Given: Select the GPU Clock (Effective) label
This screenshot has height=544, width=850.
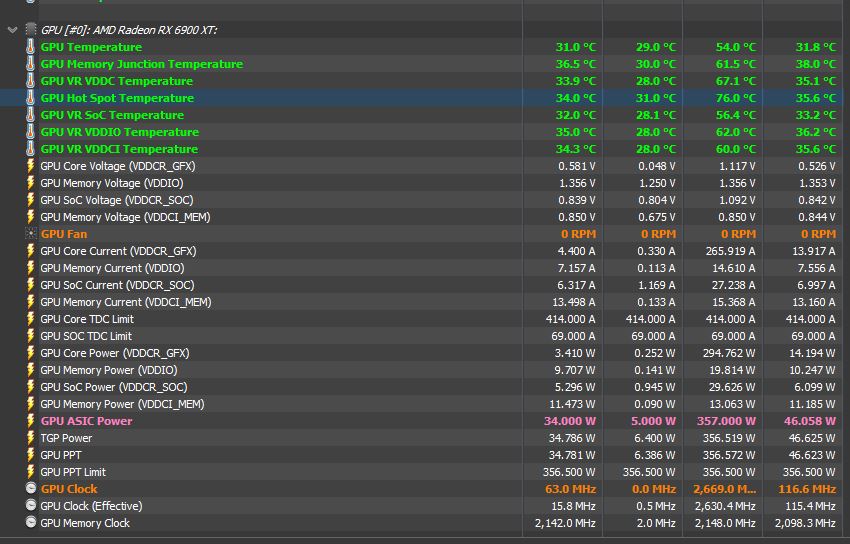Looking at the screenshot, I should (x=91, y=506).
